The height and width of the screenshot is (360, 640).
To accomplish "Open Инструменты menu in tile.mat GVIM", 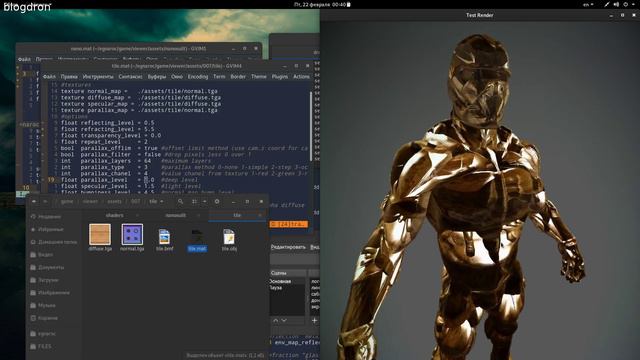I will [98, 77].
